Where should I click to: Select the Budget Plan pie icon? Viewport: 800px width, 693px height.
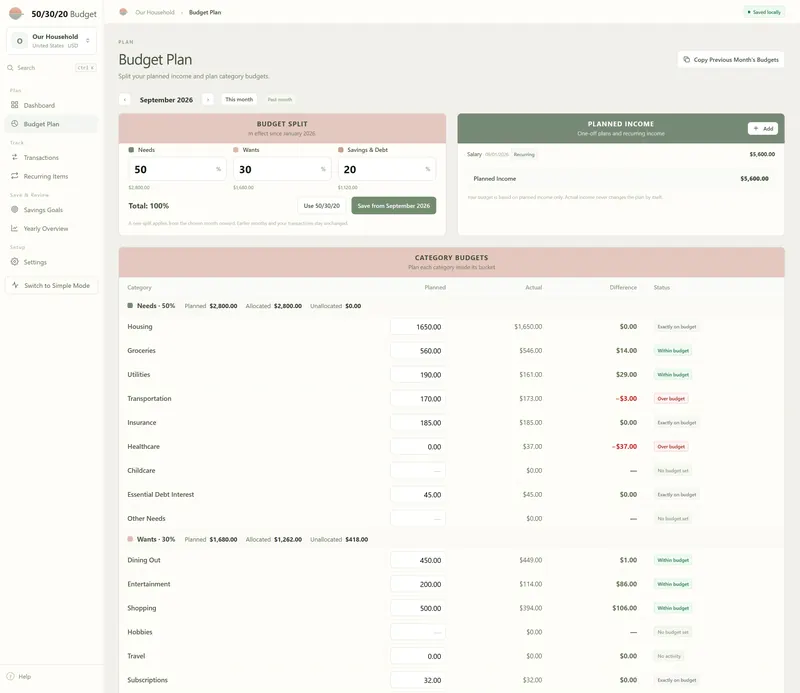pyautogui.click(x=14, y=123)
